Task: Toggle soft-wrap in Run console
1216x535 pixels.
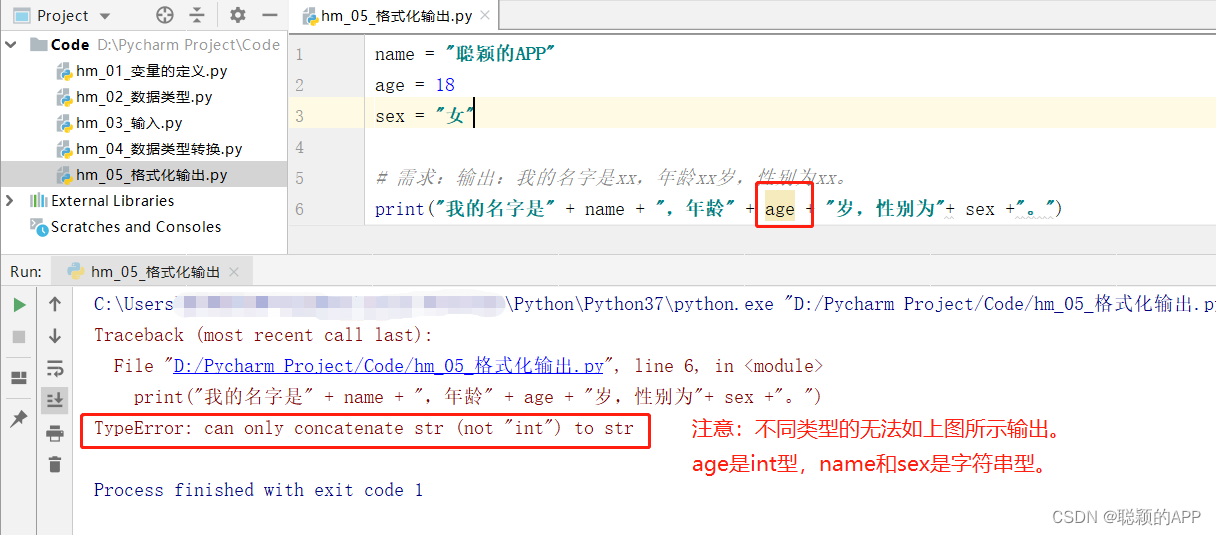Action: click(54, 368)
